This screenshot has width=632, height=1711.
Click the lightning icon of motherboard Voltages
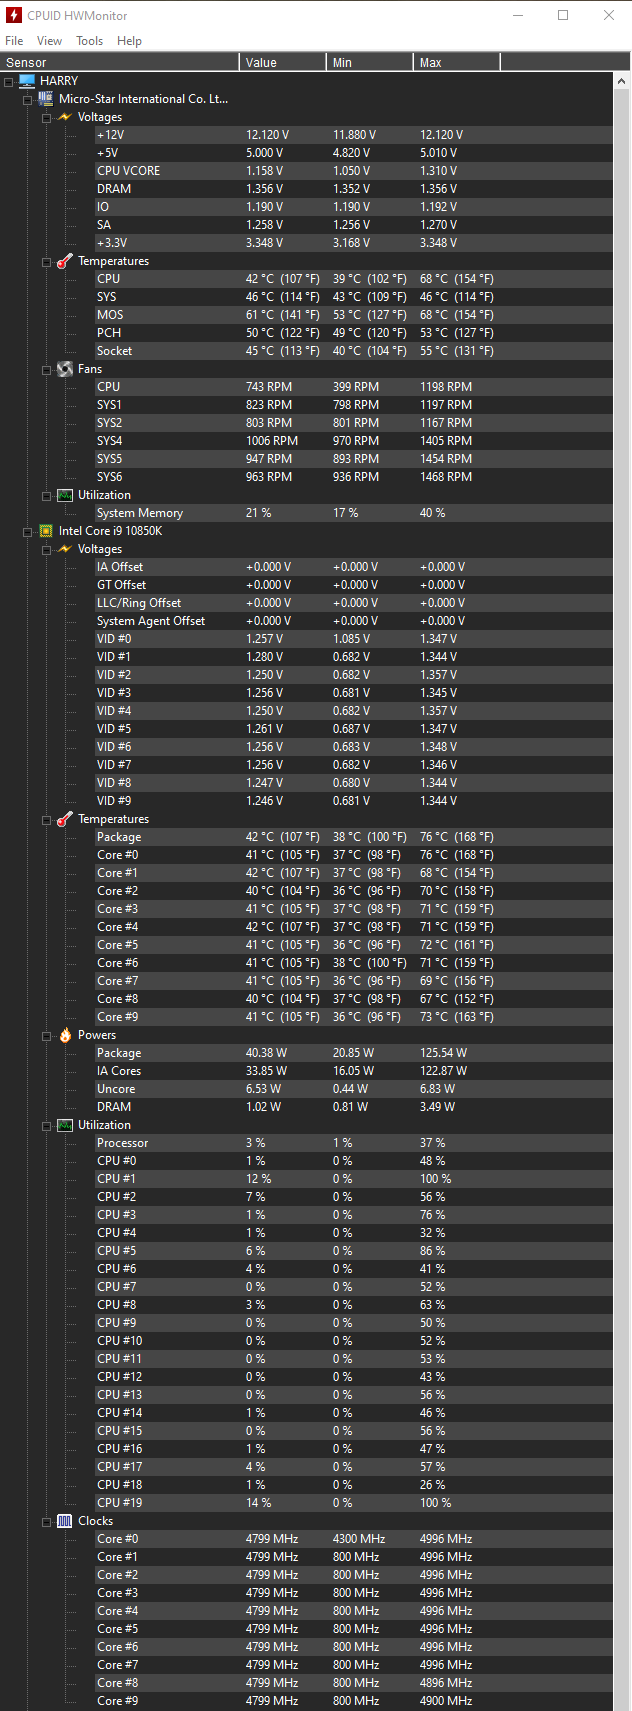pos(65,117)
